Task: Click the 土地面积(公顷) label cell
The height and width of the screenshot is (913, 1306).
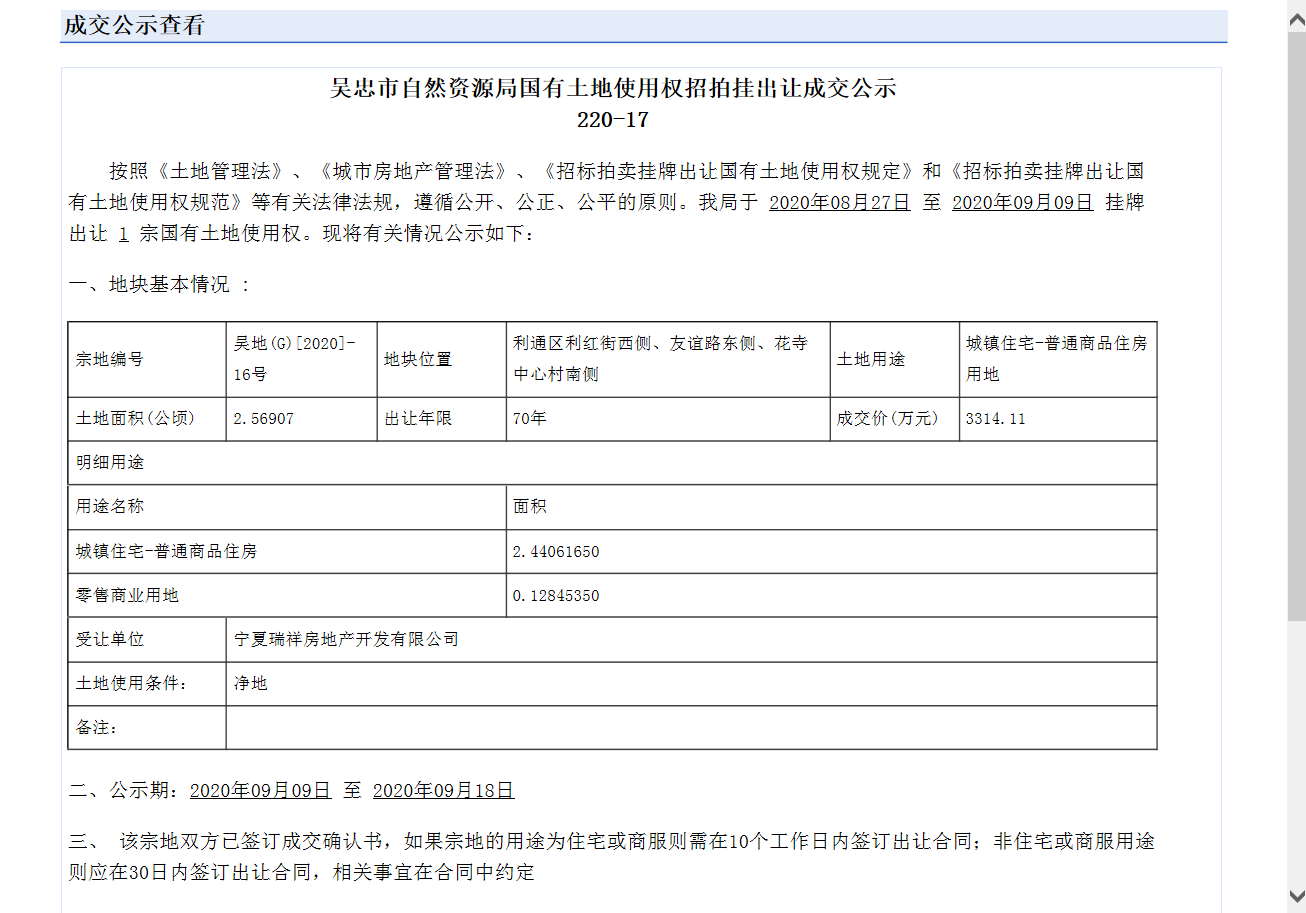Action: 147,419
